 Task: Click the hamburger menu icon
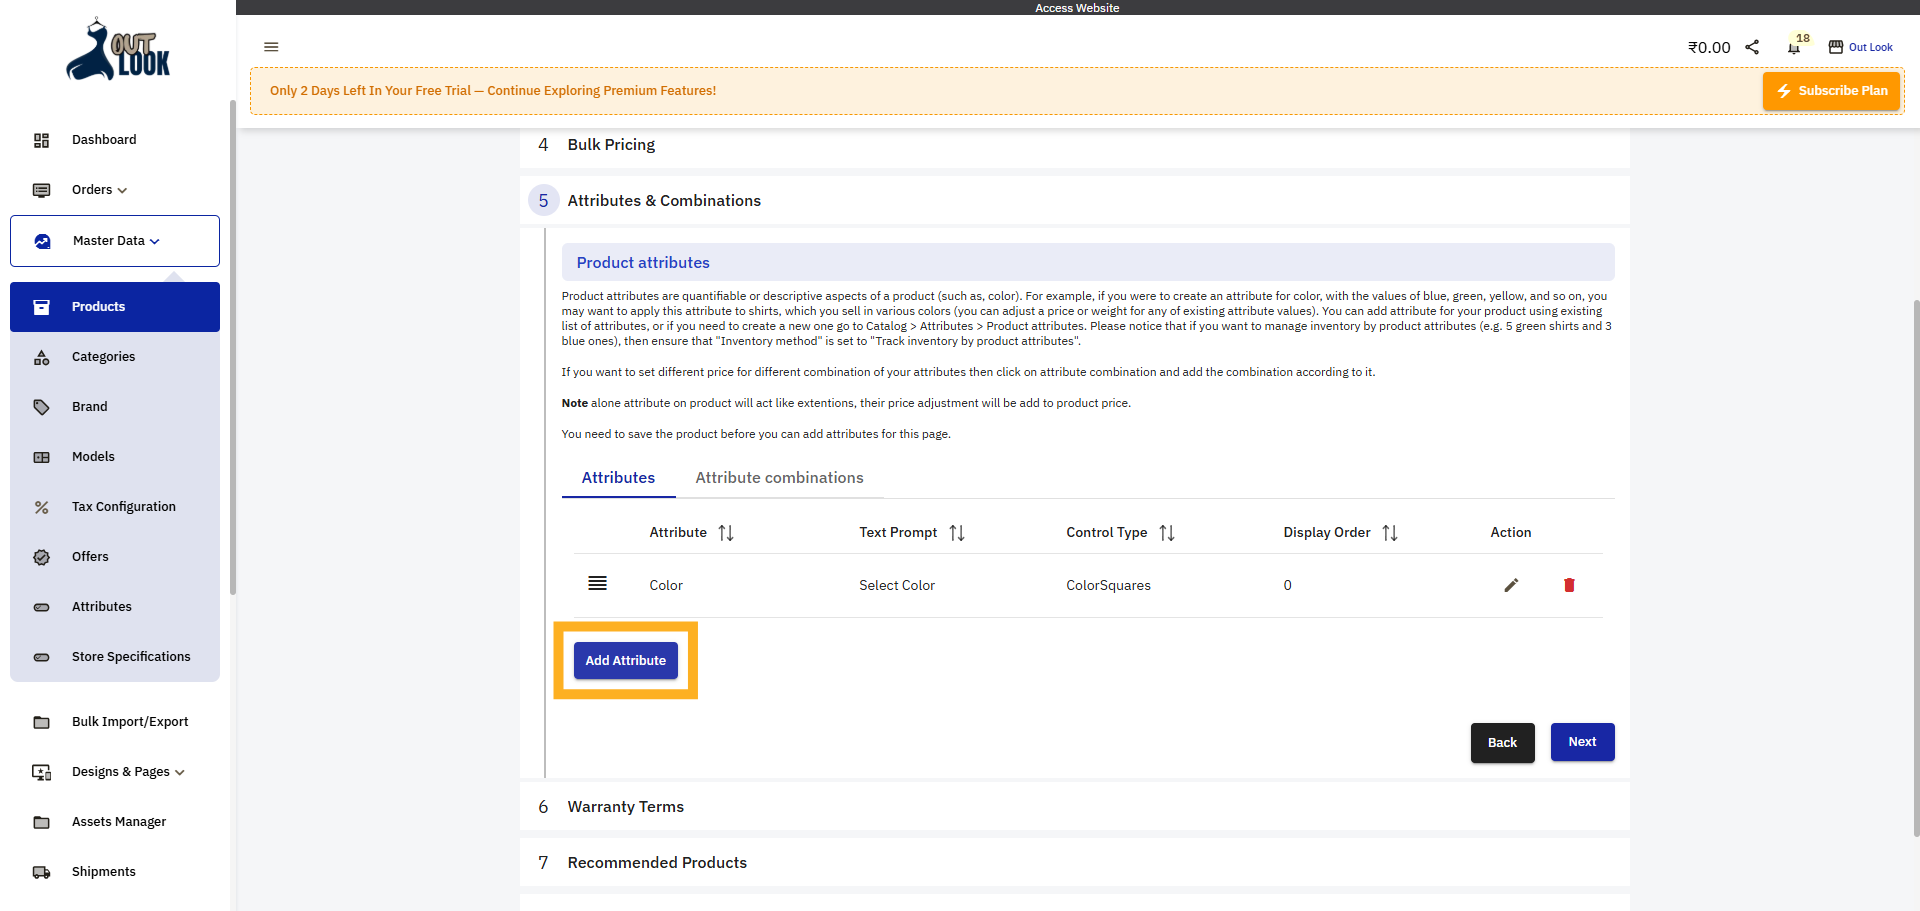271,47
